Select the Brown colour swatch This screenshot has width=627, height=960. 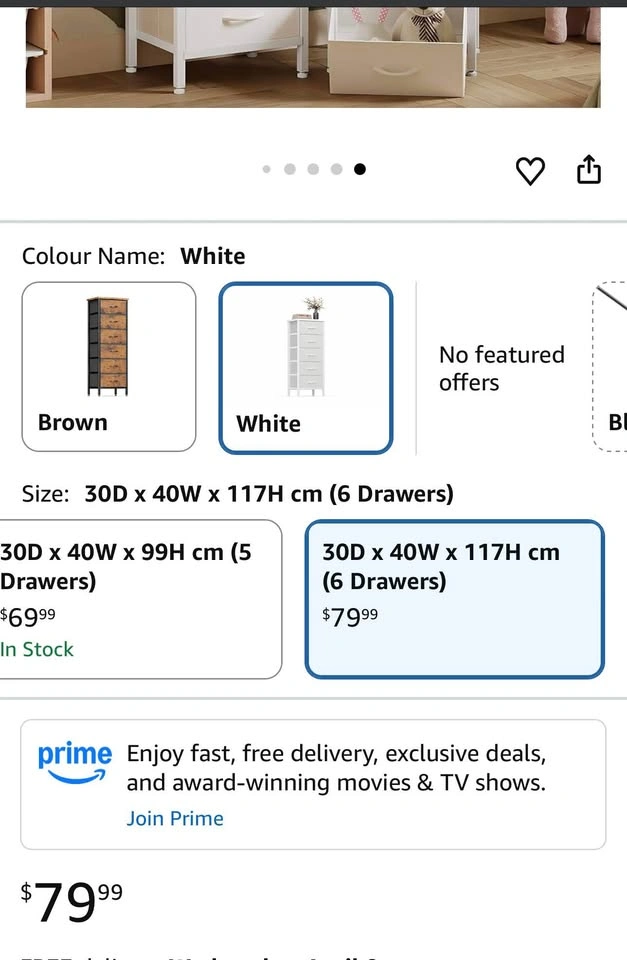[x=109, y=367]
